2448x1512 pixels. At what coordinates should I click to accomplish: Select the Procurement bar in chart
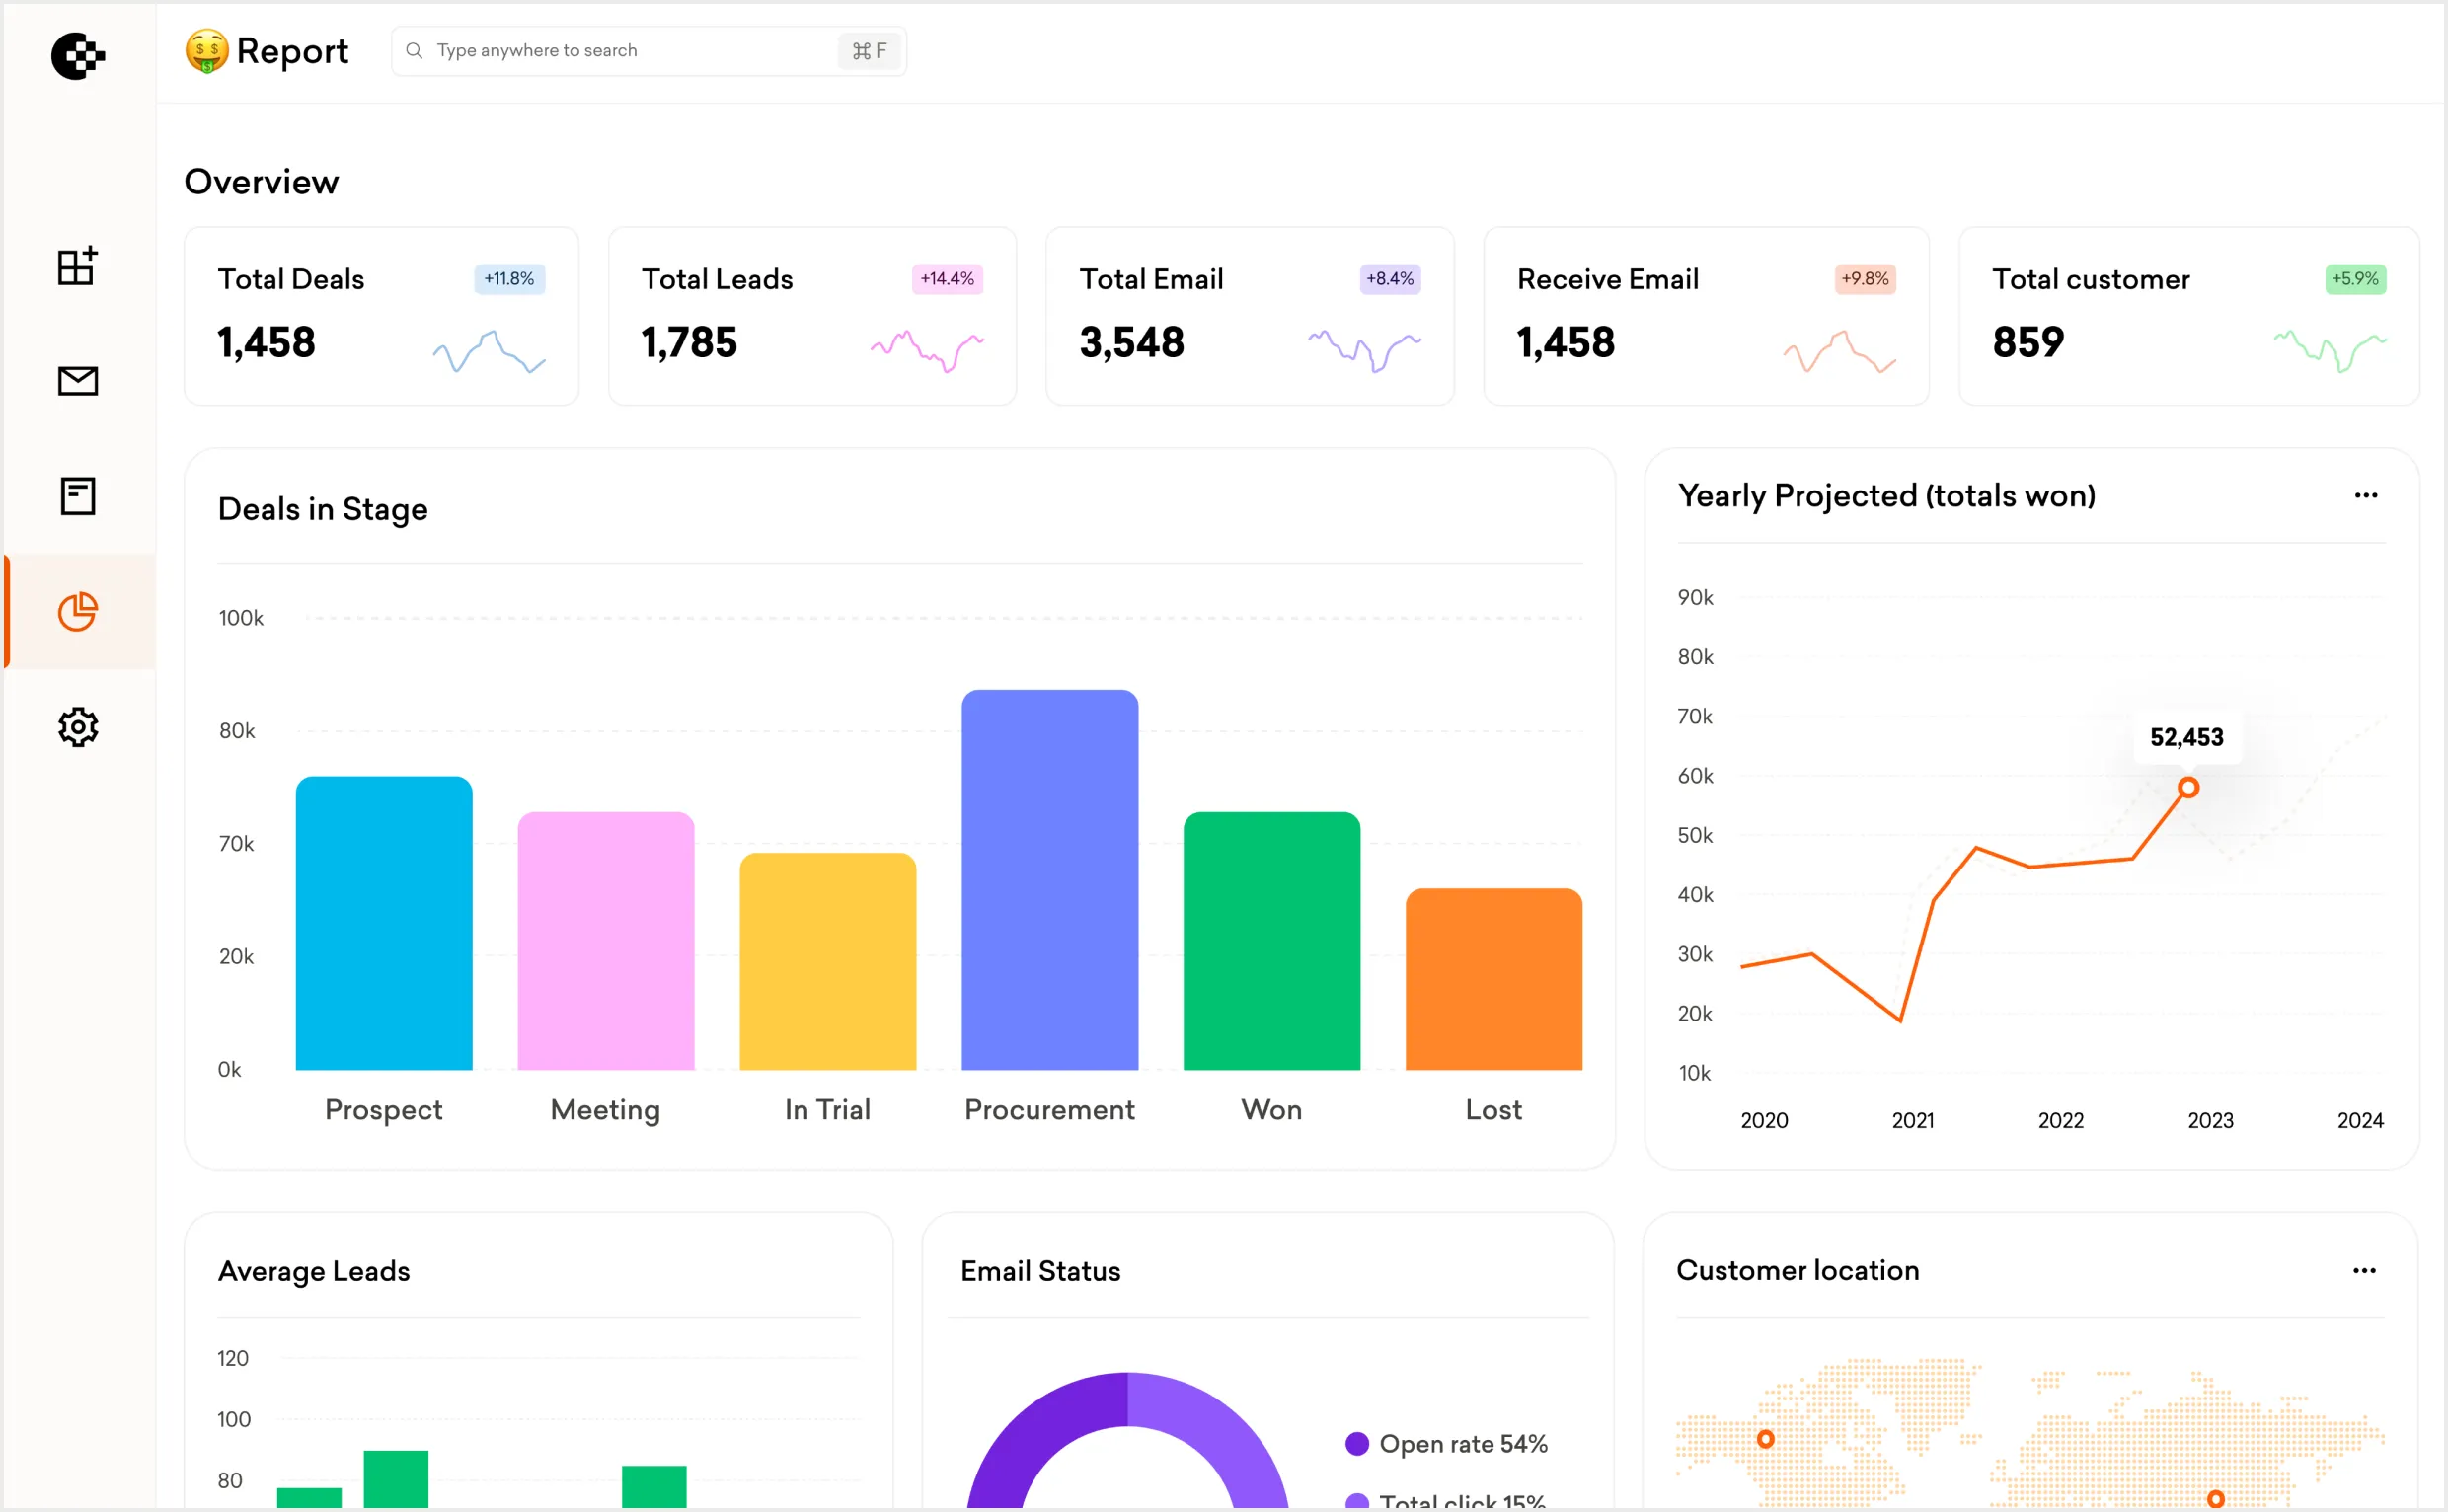click(1049, 880)
